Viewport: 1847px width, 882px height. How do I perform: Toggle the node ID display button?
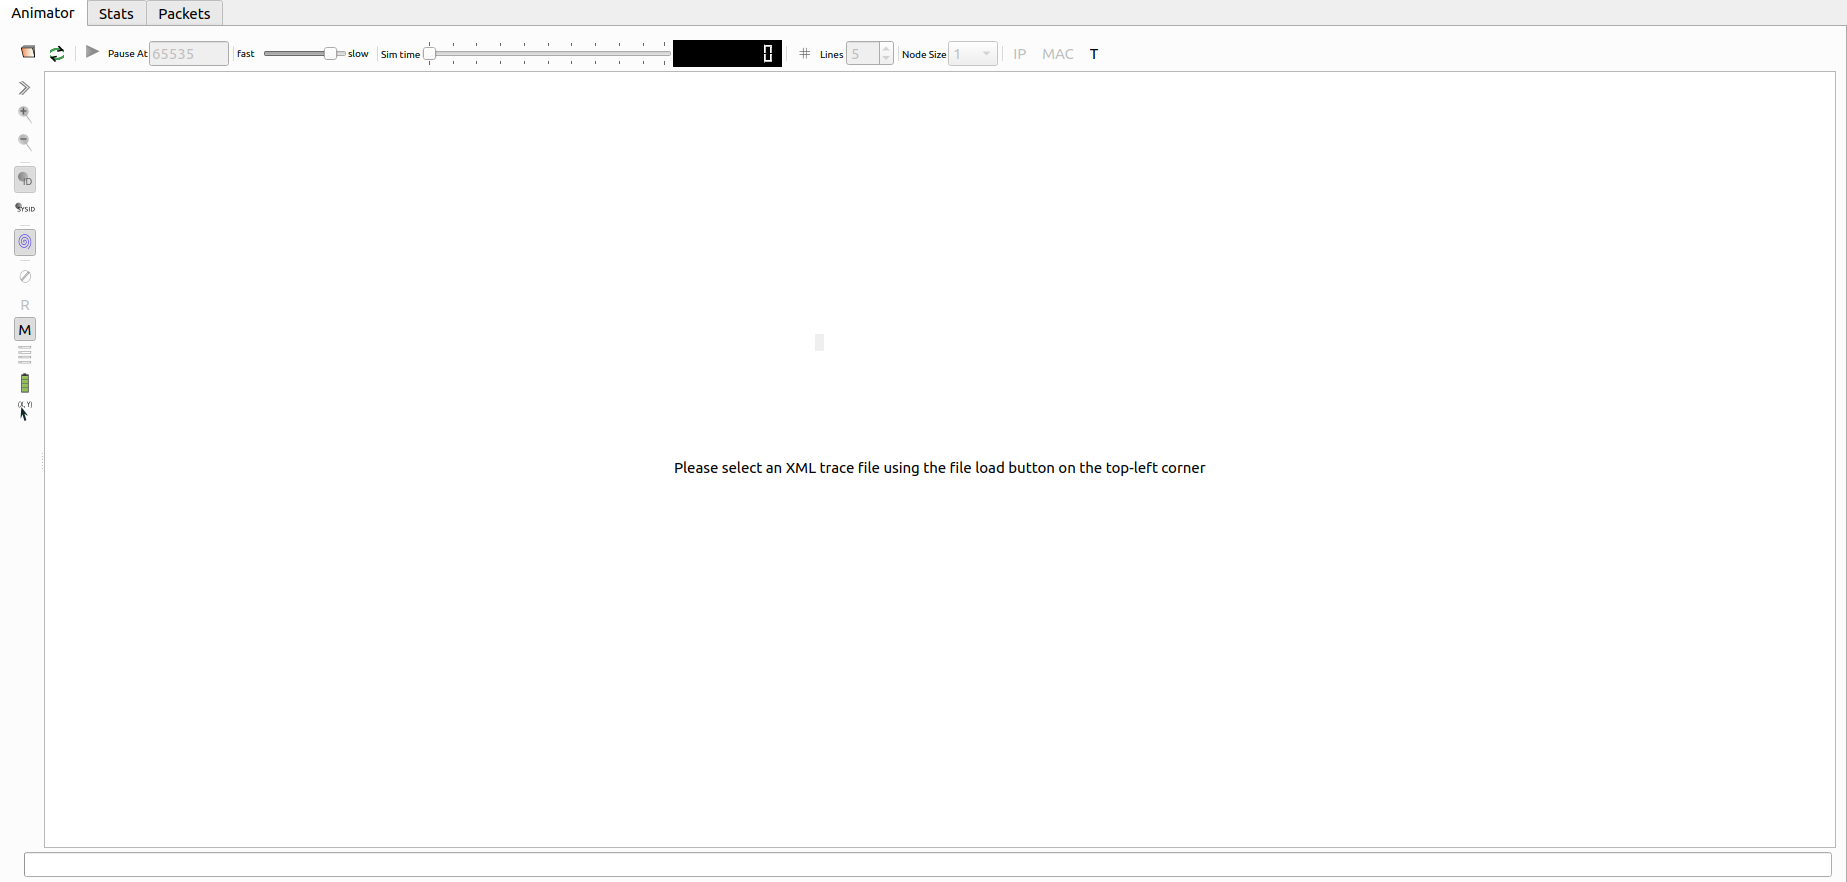[x=25, y=180]
